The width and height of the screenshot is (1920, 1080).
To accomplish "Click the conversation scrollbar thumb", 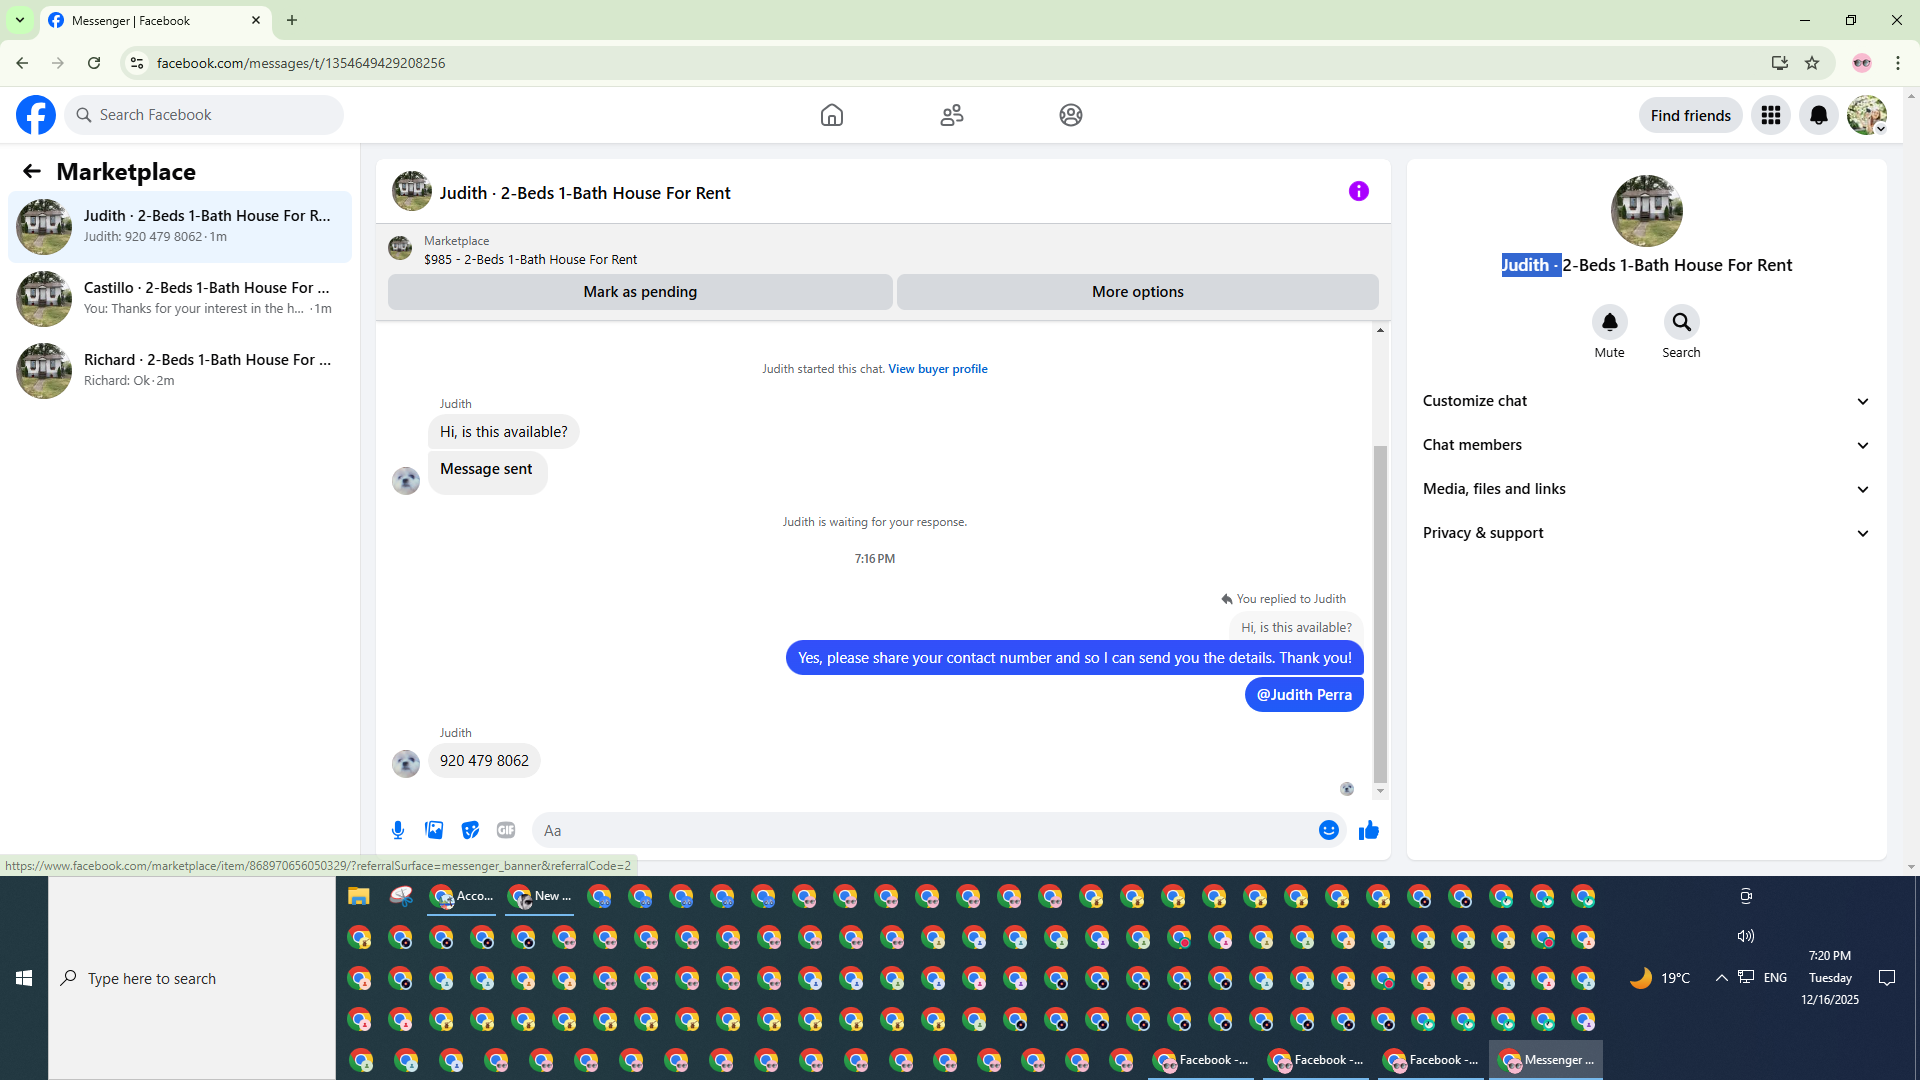I will pos(1380,613).
